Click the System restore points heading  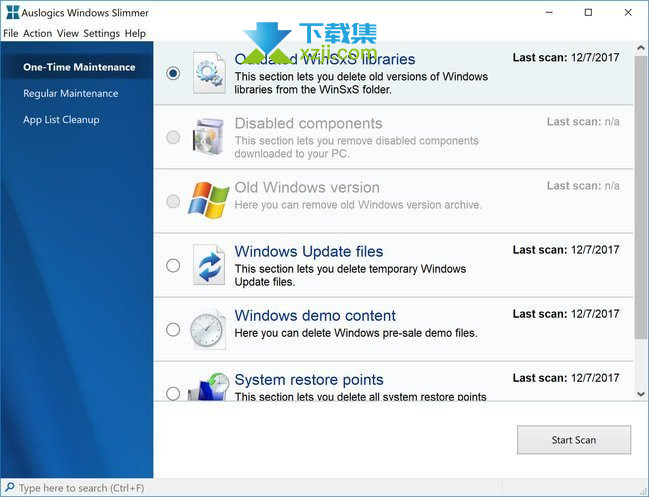(309, 380)
